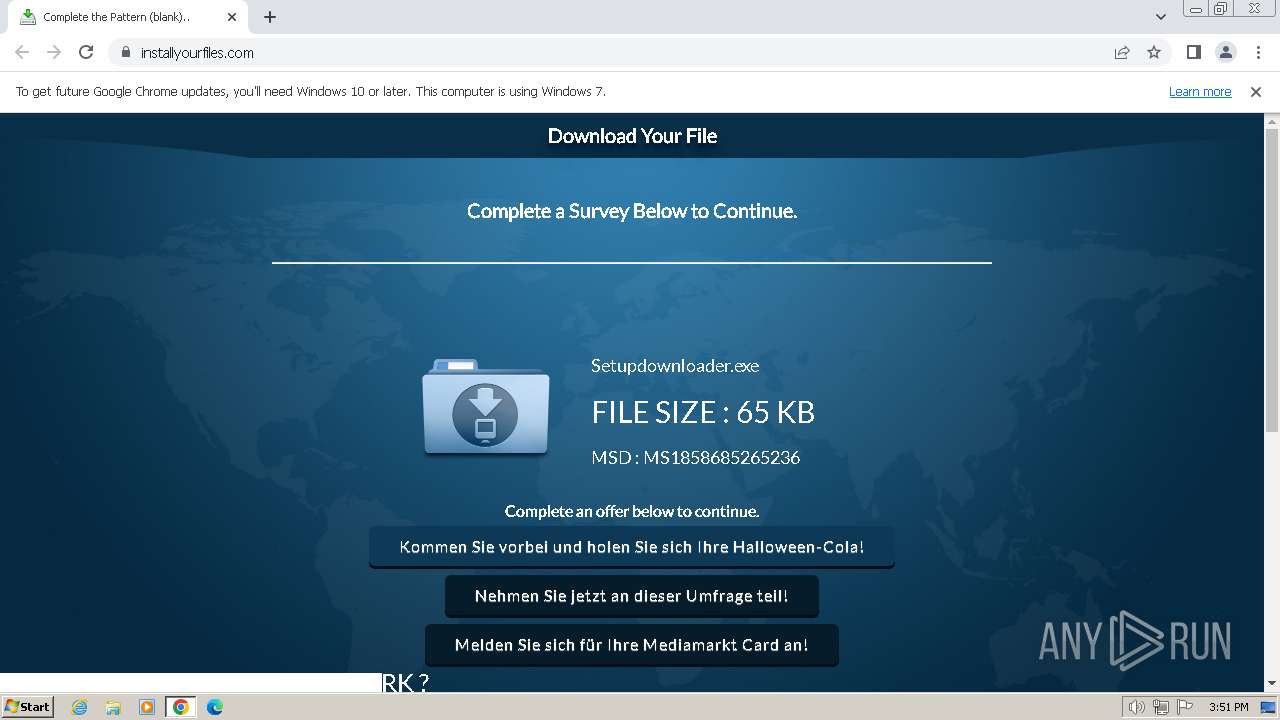Click the page scrollbar down arrow
This screenshot has width=1280, height=720.
tap(1272, 684)
